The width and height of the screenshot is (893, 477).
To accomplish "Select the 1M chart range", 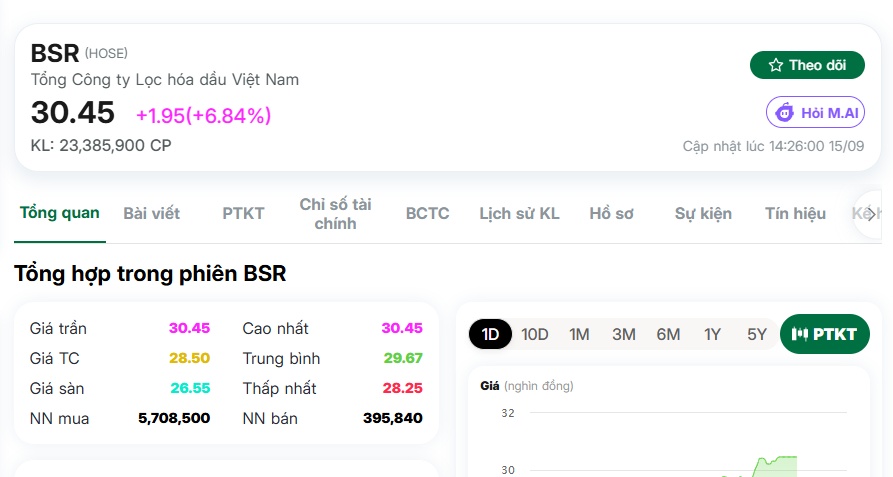I will (579, 334).
